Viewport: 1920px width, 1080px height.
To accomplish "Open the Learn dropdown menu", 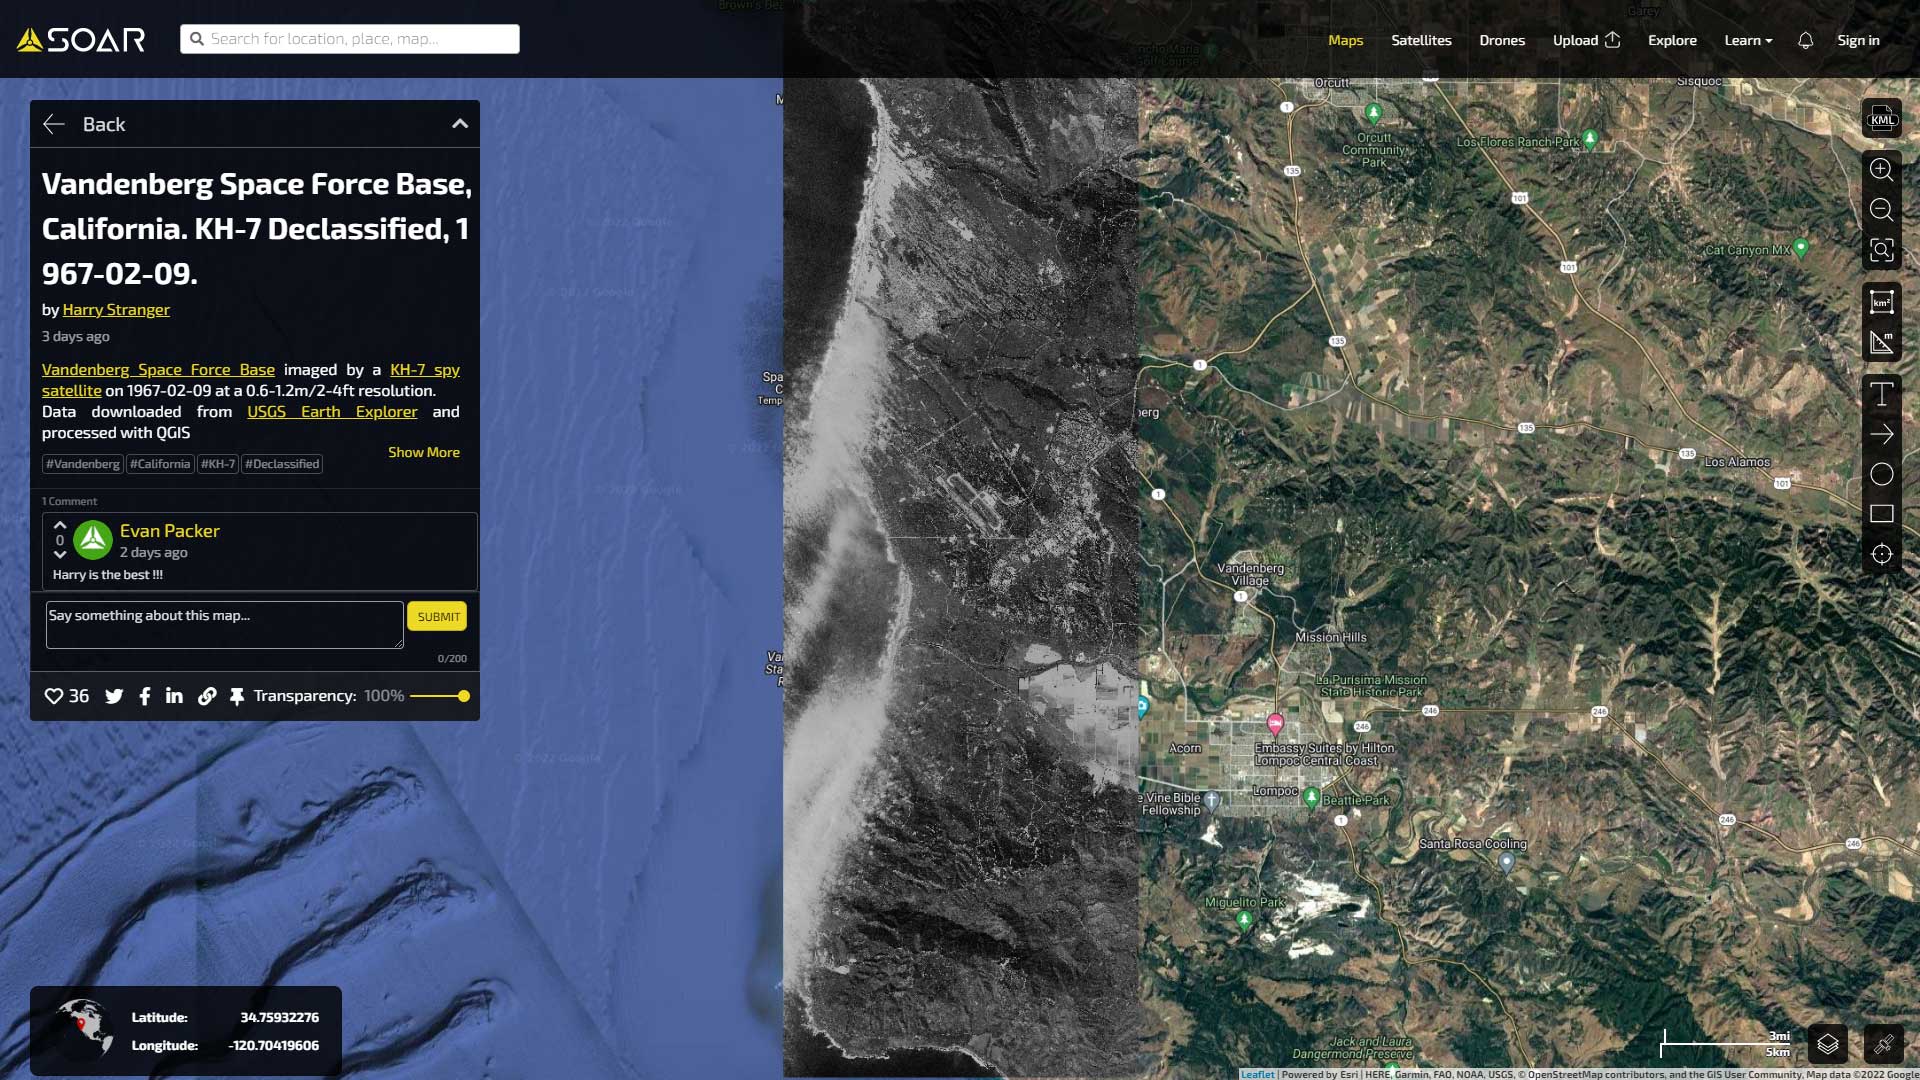I will [x=1747, y=40].
